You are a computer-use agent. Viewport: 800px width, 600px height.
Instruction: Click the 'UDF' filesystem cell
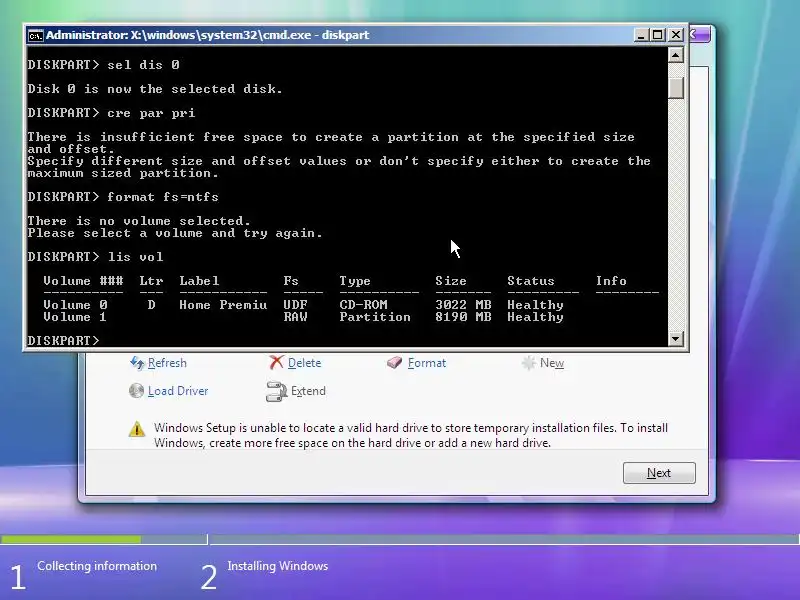click(295, 305)
